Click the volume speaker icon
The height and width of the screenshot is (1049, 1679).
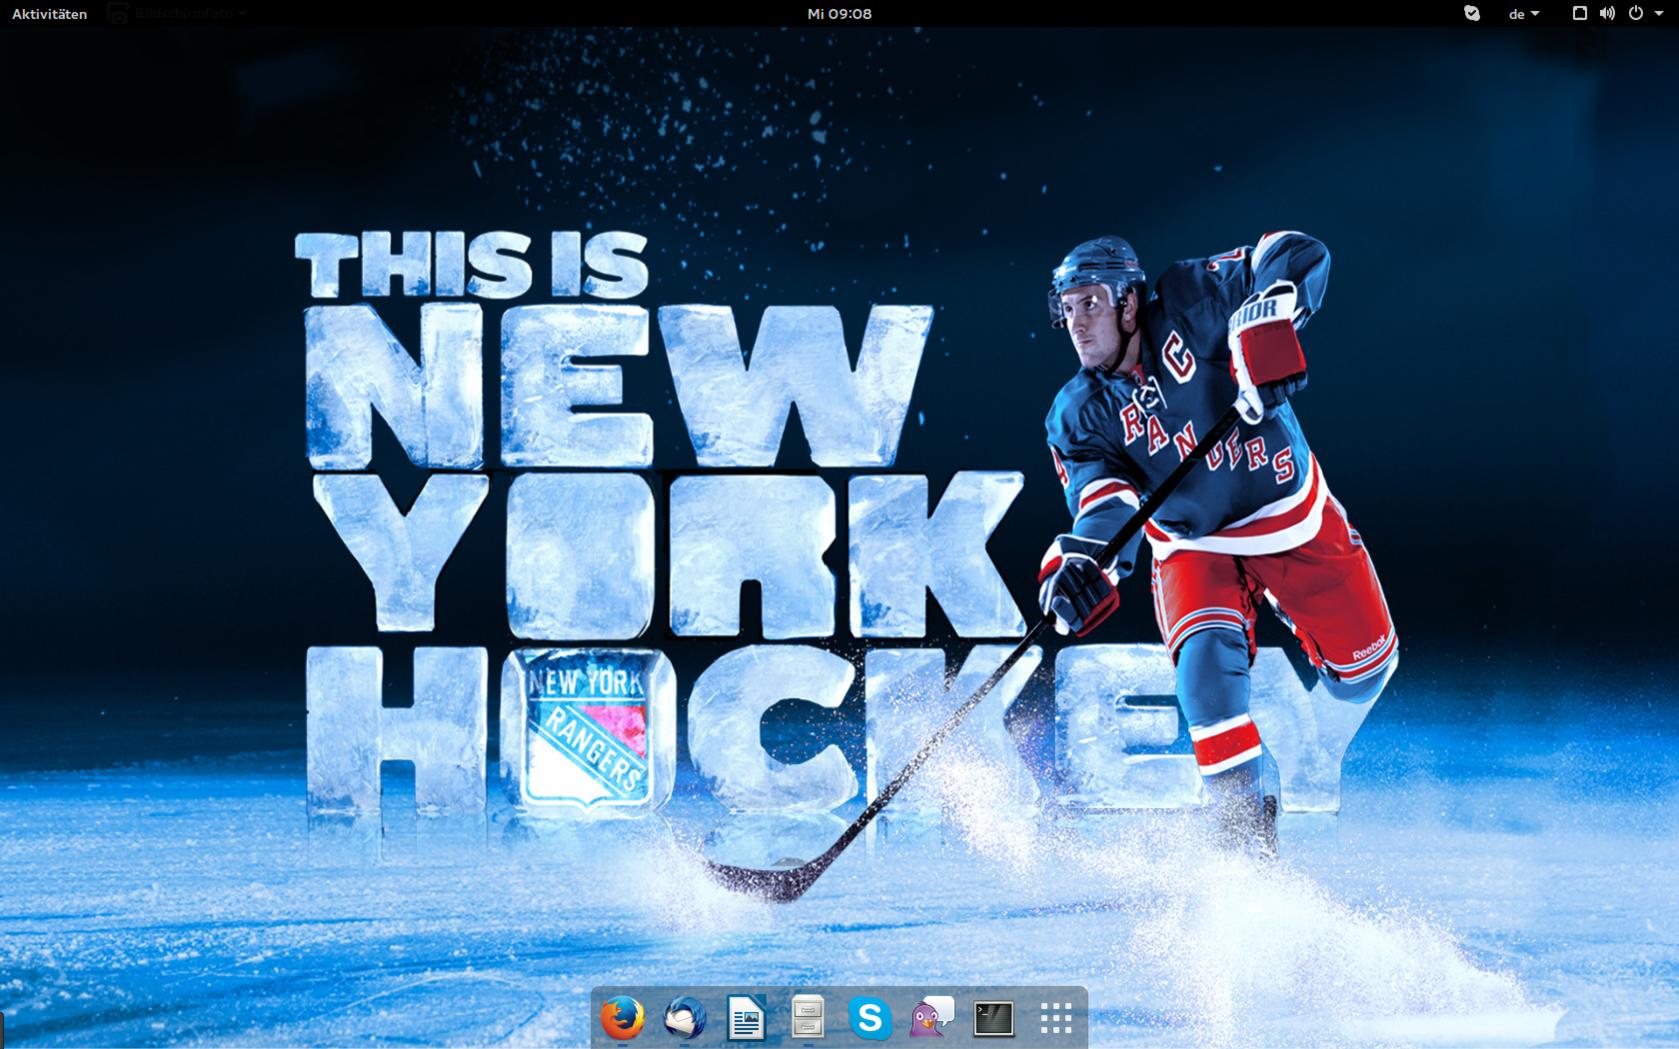1607,13
